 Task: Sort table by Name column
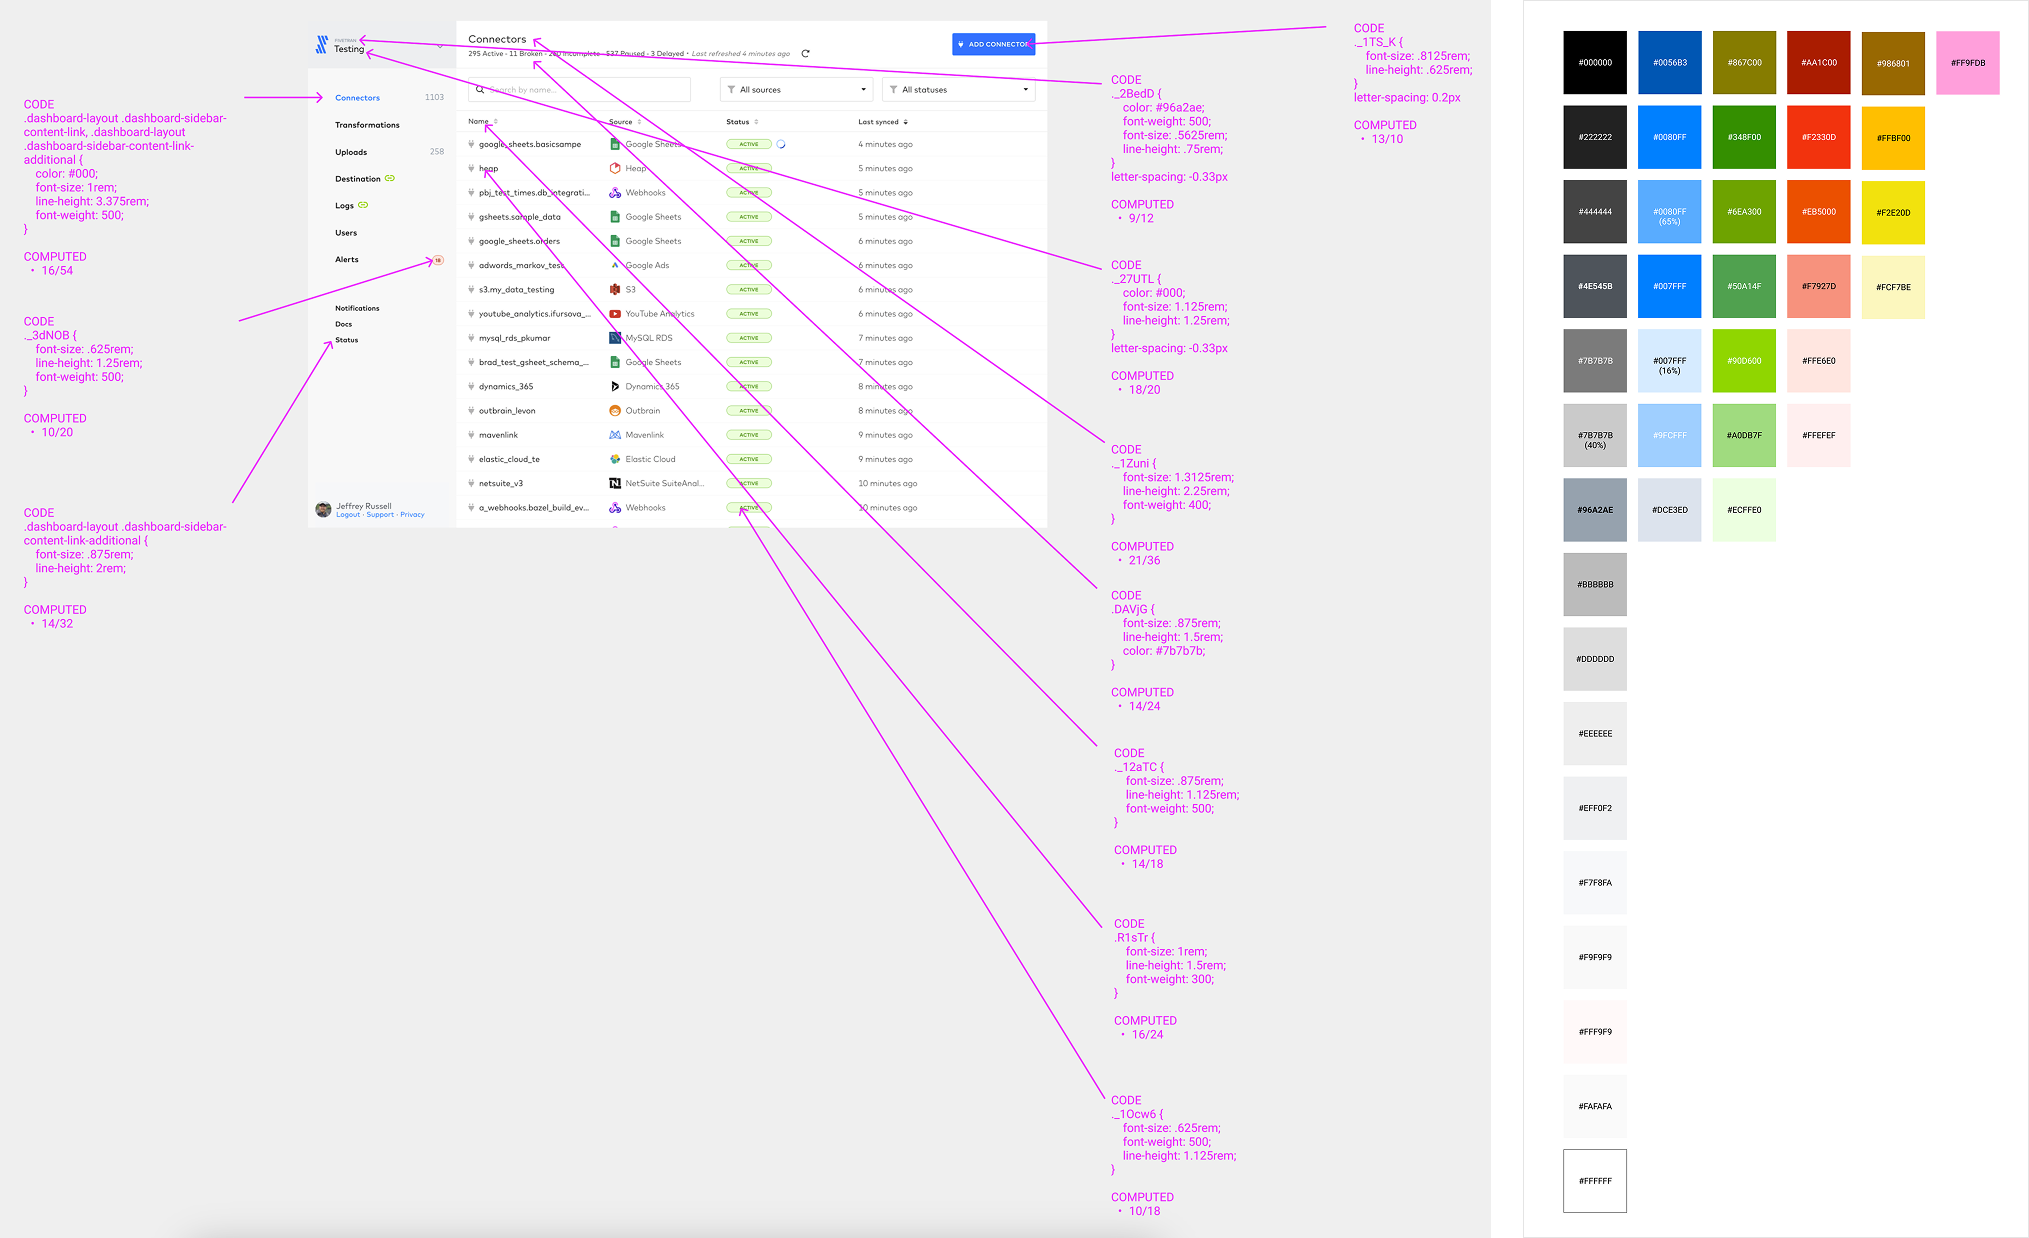483,122
